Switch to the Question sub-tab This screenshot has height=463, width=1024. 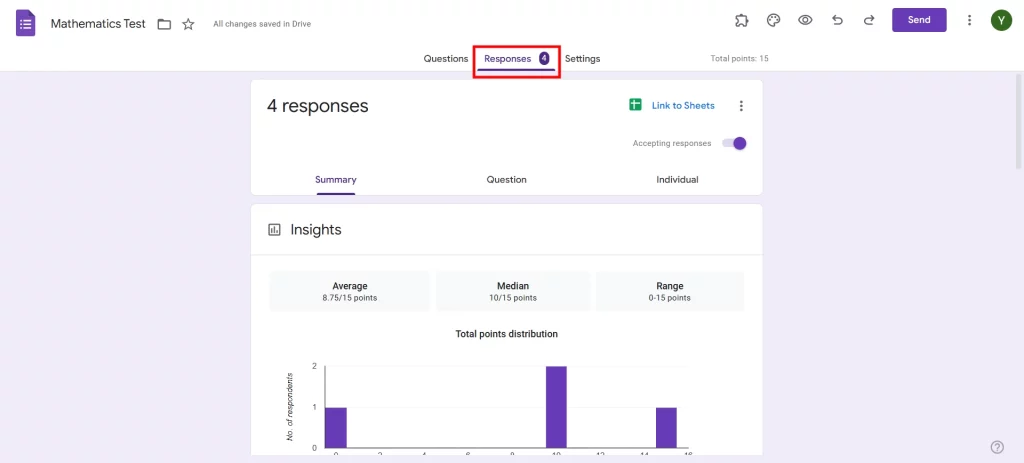click(506, 180)
